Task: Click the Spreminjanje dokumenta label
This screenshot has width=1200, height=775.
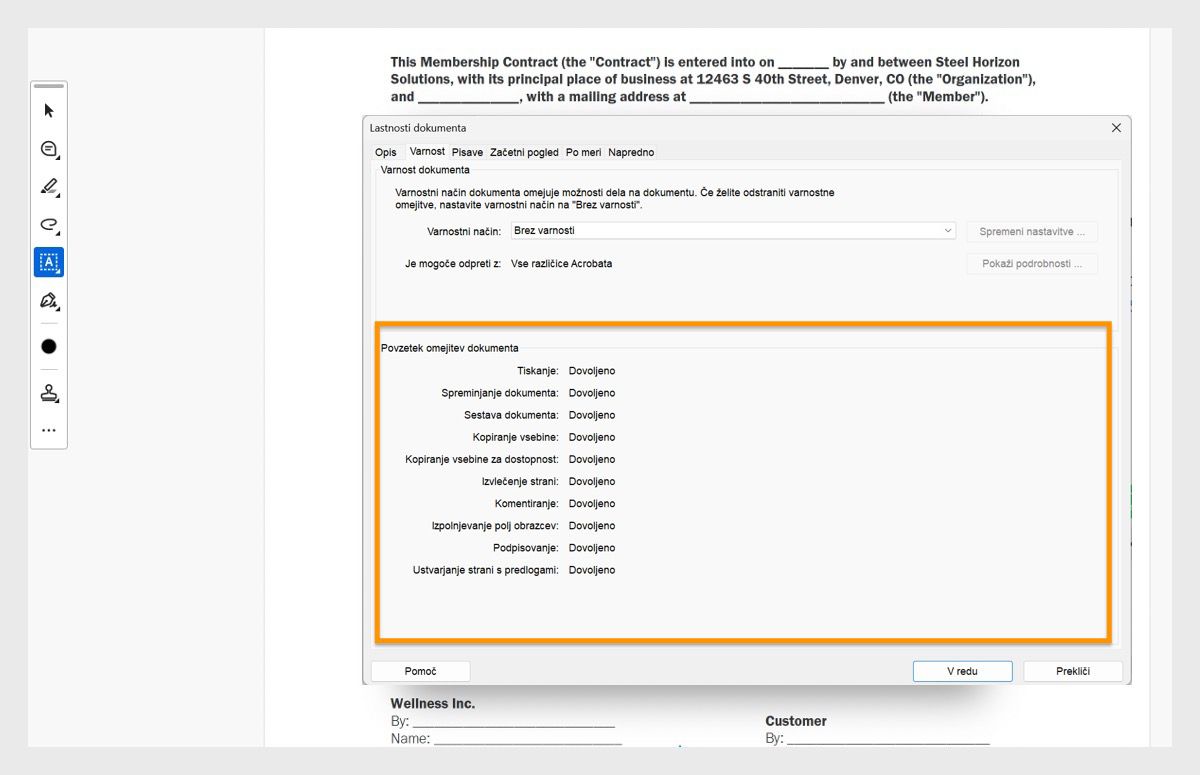Action: coord(500,393)
